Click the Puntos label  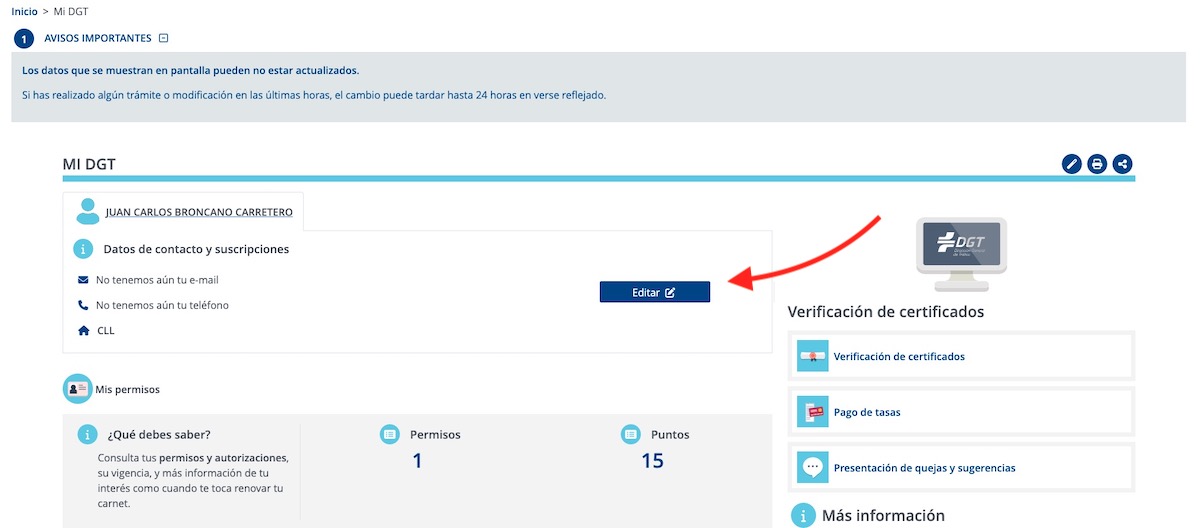tap(670, 435)
